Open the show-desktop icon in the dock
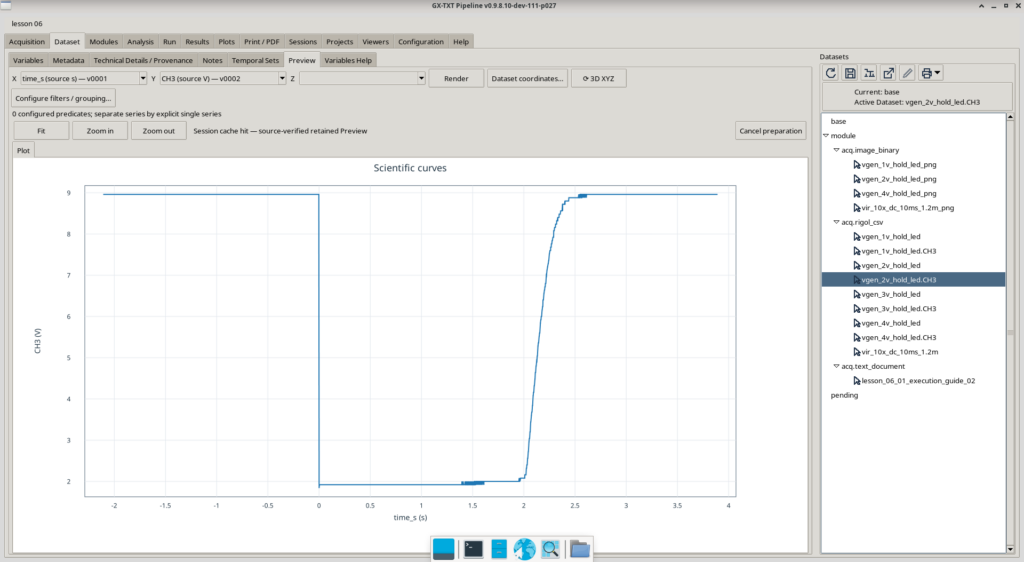Screen dimensions: 1024x562 (443, 549)
